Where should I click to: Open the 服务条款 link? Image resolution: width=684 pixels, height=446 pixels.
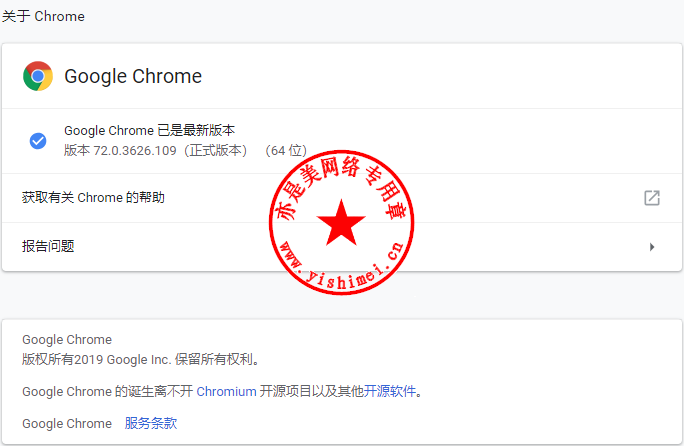coord(151,423)
